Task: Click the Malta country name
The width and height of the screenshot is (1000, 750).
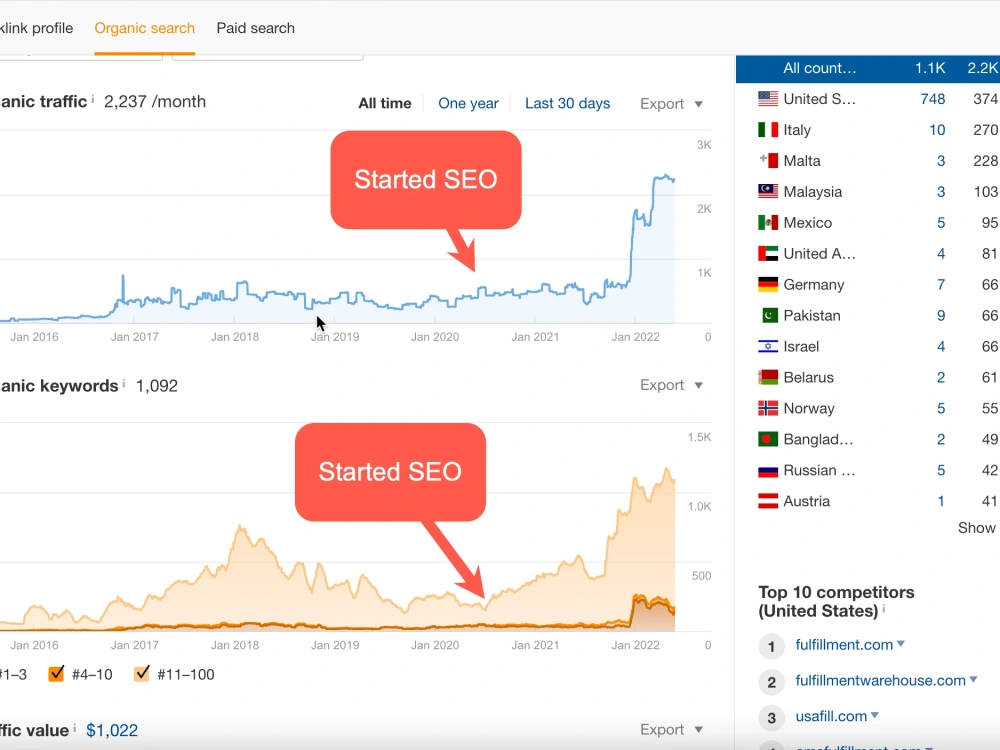Action: [x=802, y=161]
